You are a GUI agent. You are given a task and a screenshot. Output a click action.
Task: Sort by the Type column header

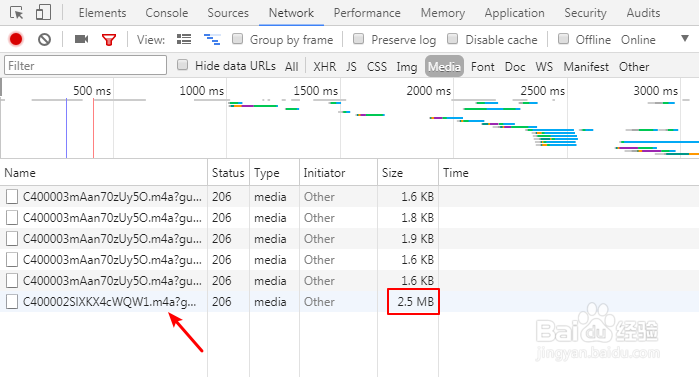(x=275, y=172)
